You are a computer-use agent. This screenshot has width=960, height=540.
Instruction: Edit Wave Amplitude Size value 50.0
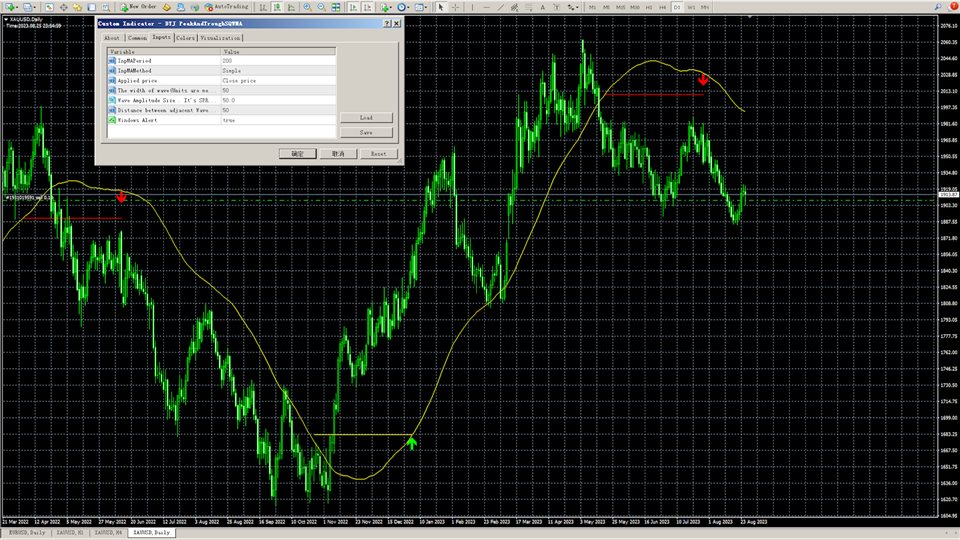(x=278, y=100)
